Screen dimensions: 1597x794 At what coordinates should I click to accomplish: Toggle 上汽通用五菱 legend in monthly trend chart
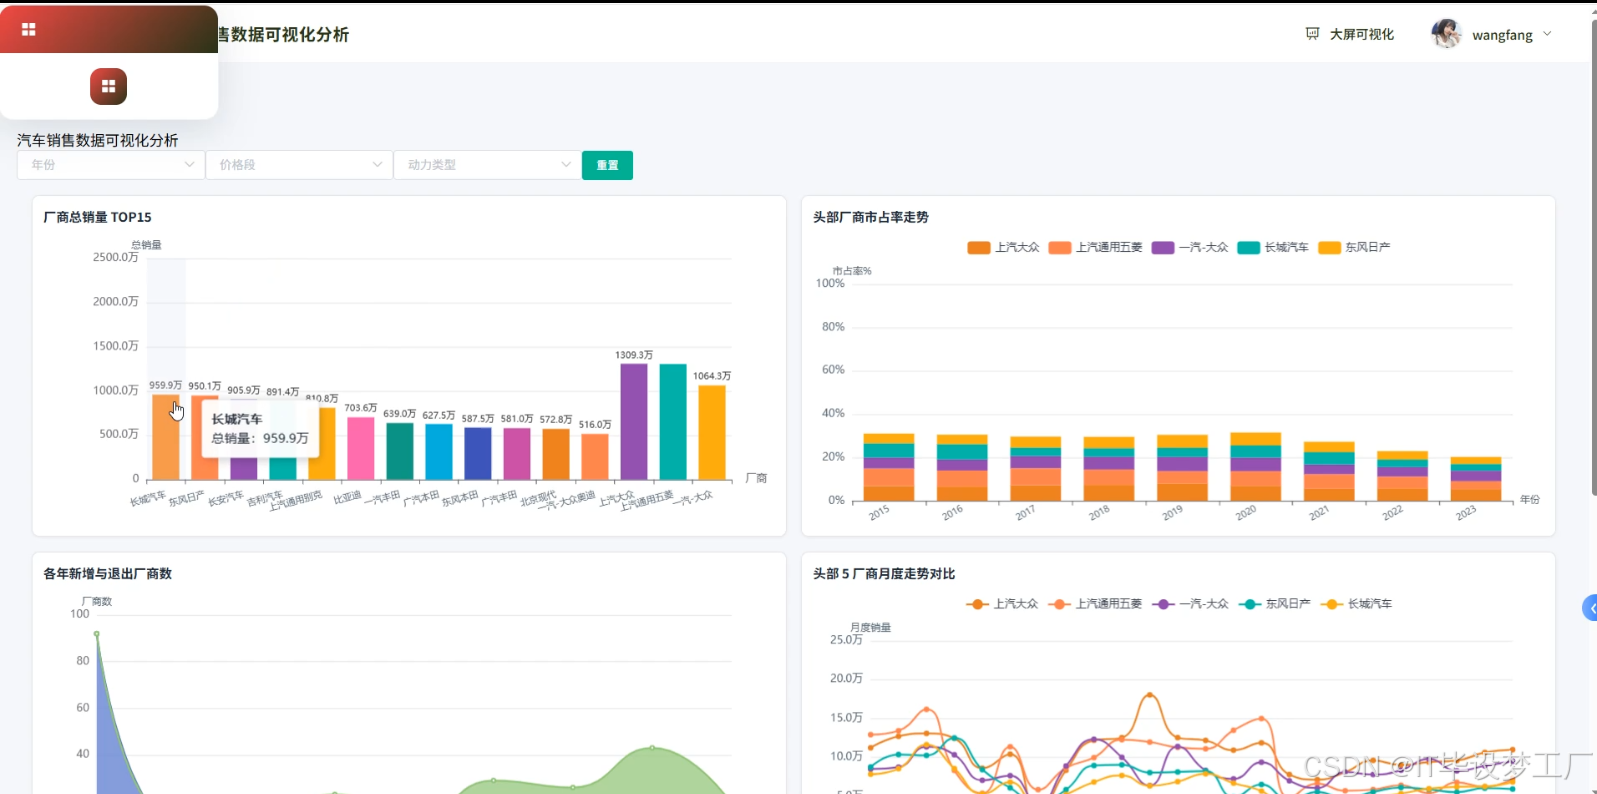click(1094, 604)
